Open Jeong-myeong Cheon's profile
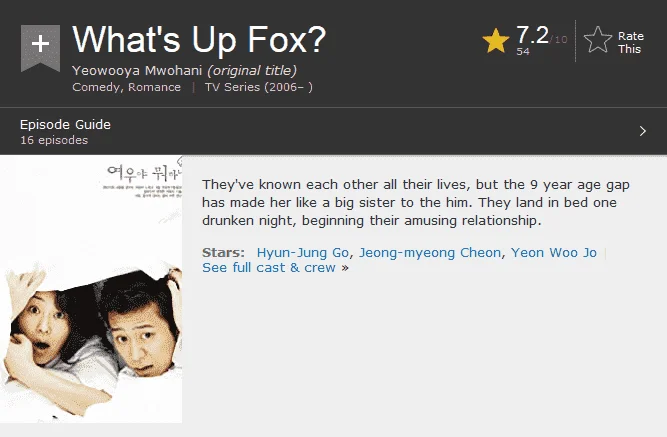This screenshot has width=667, height=437. pyautogui.click(x=430, y=253)
